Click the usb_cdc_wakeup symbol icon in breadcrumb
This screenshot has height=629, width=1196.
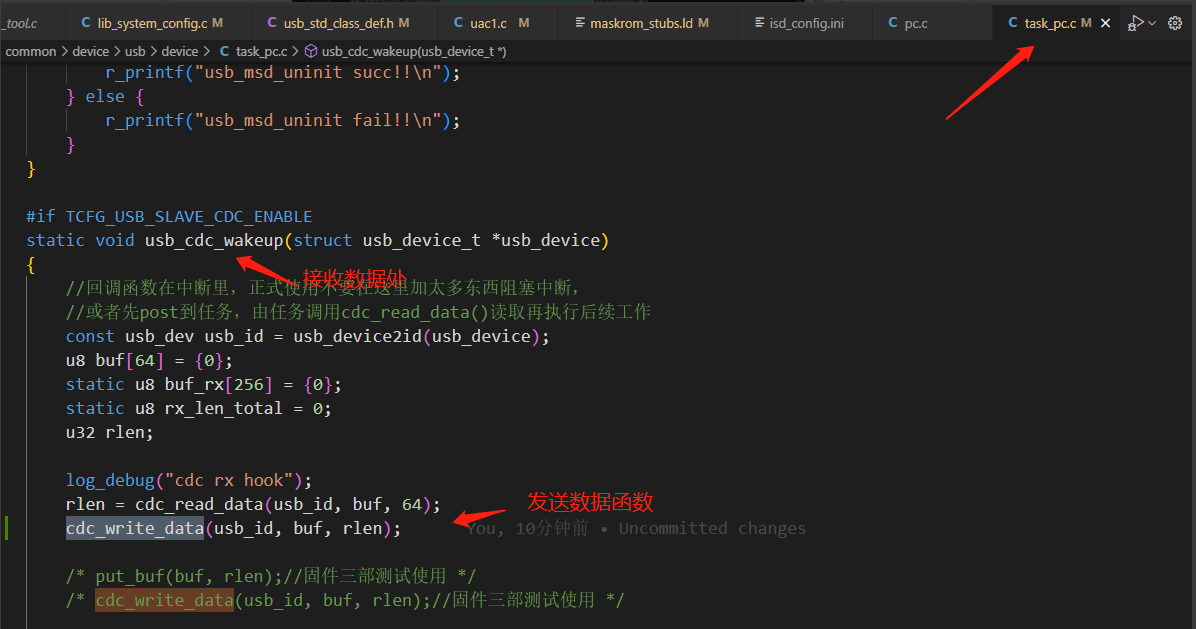coord(310,51)
